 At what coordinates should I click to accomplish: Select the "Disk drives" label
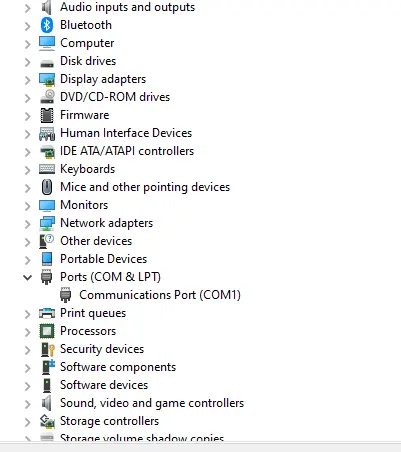[x=88, y=61]
